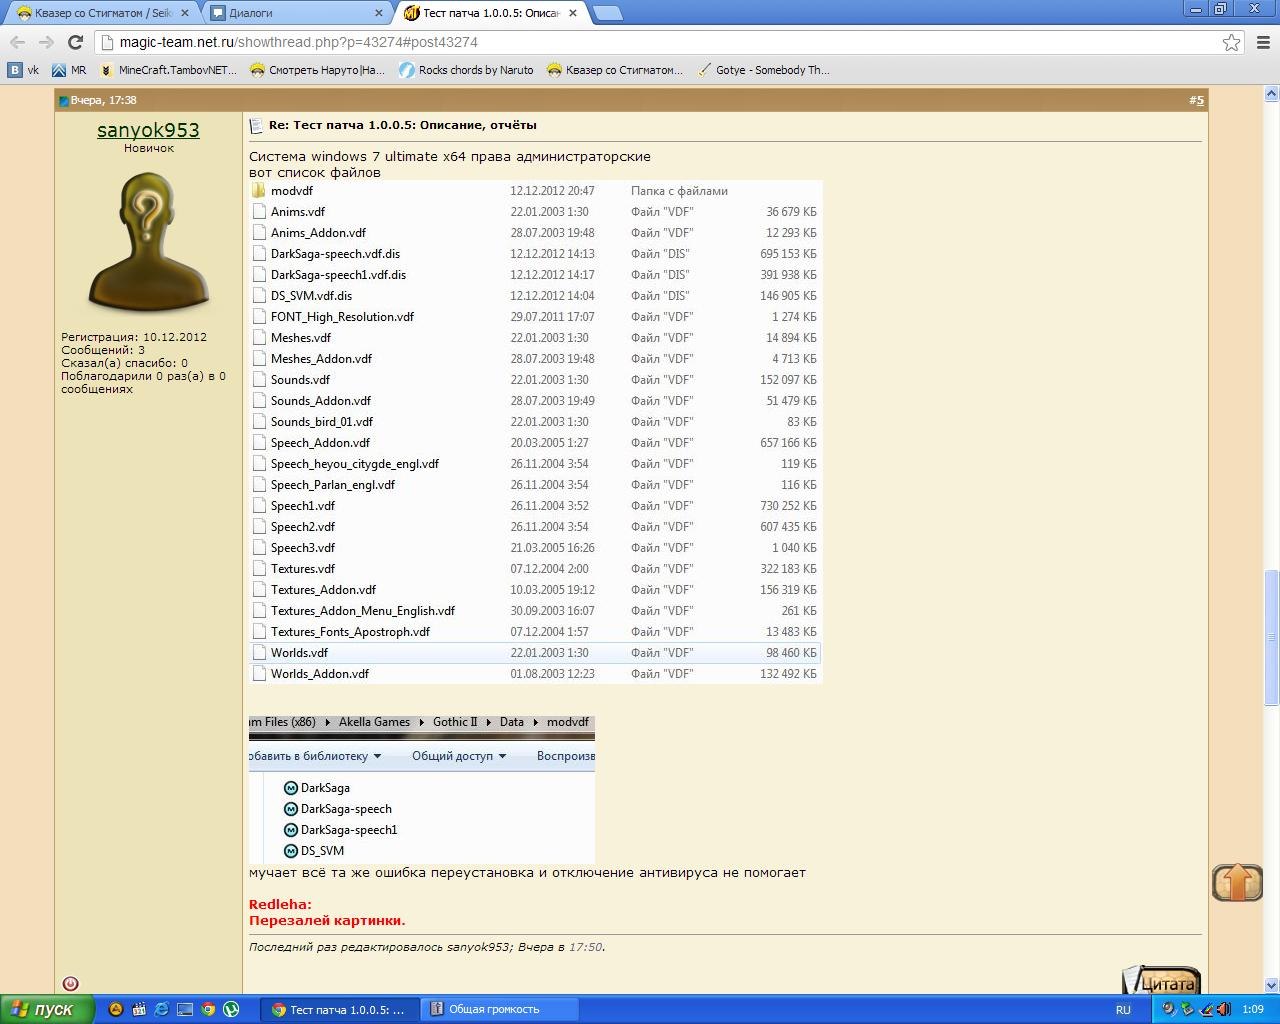The image size is (1280, 1024).
Task: Close the Диалоги tab
Action: click(379, 13)
